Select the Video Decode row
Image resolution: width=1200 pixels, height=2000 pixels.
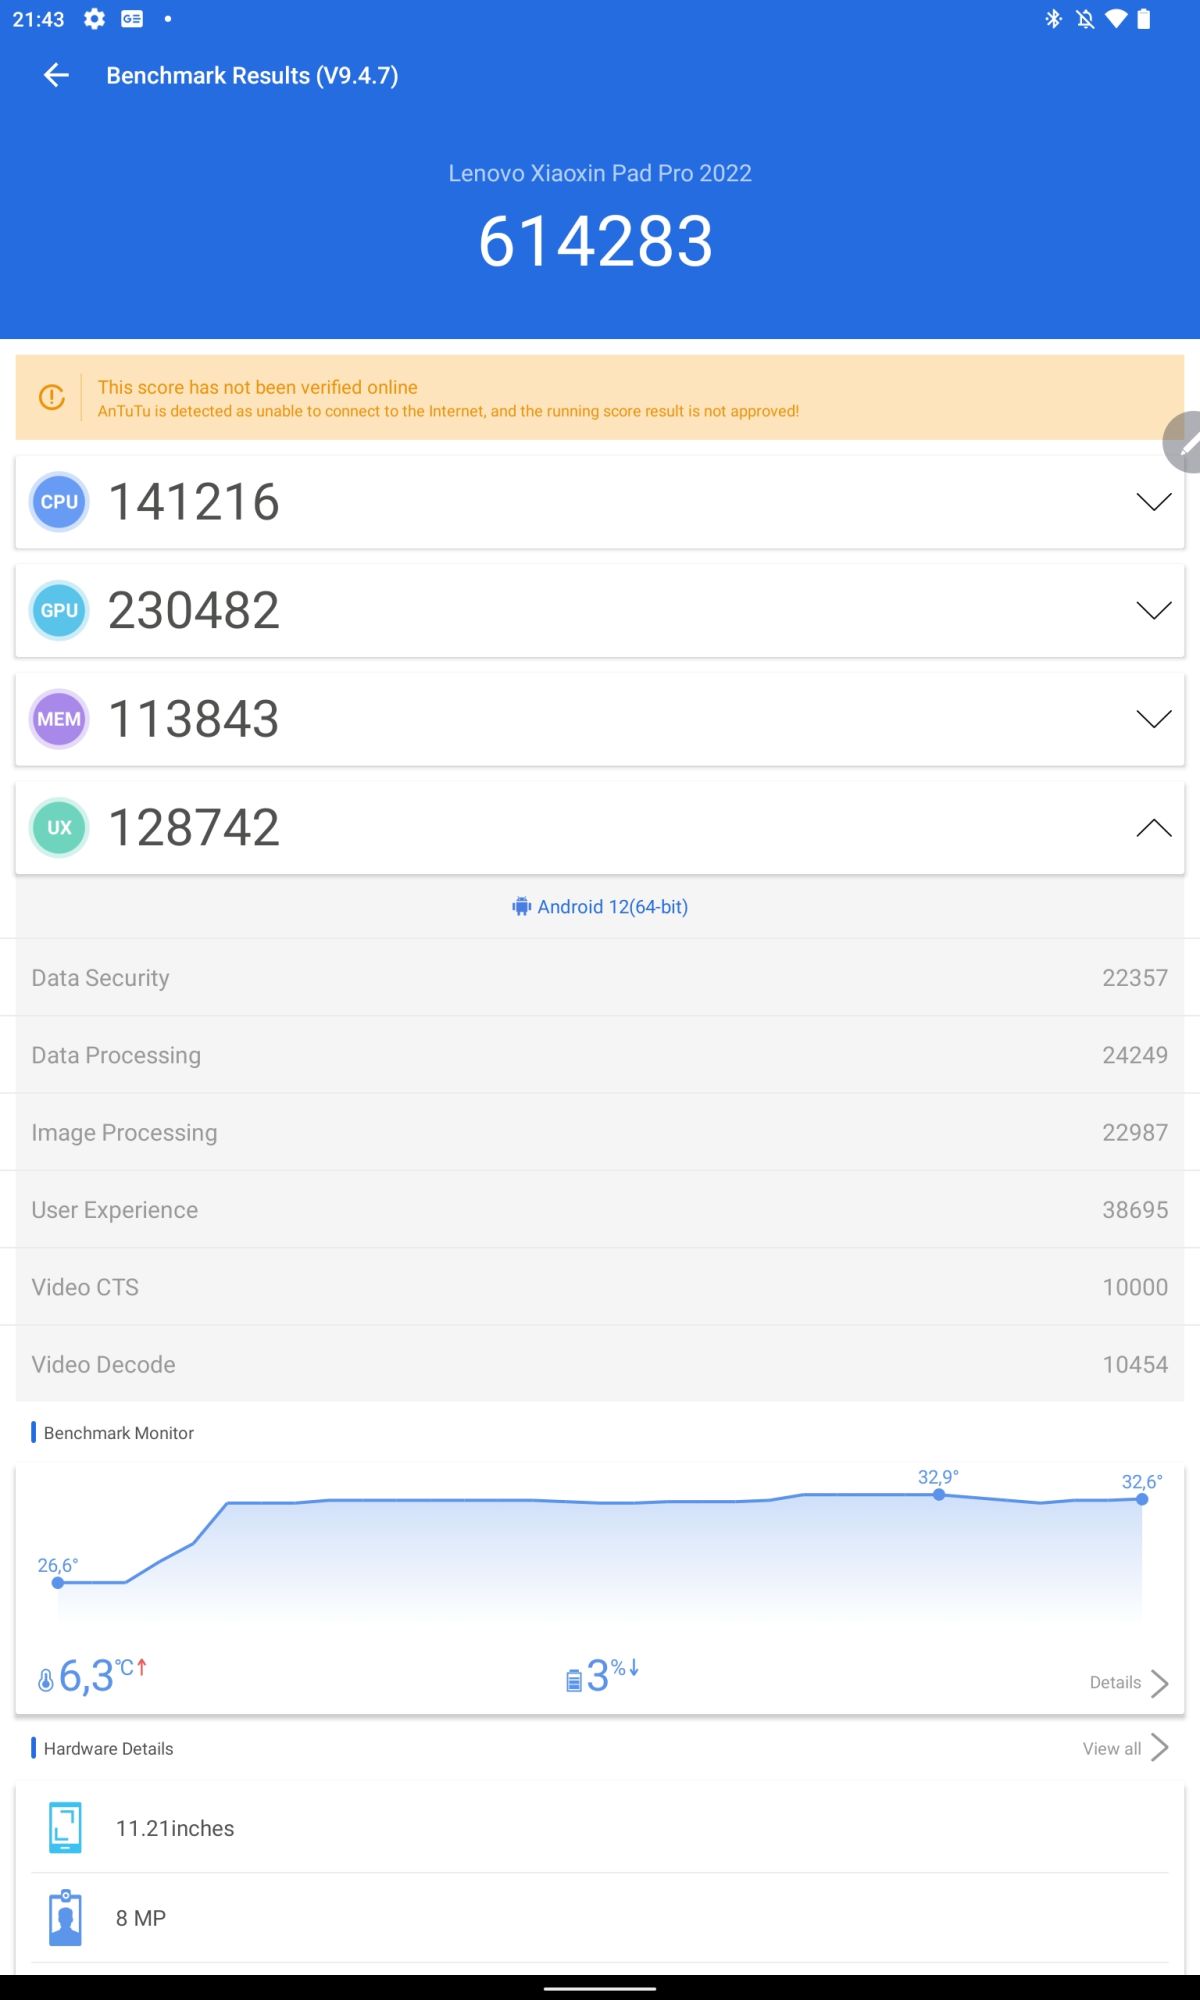pyautogui.click(x=600, y=1364)
